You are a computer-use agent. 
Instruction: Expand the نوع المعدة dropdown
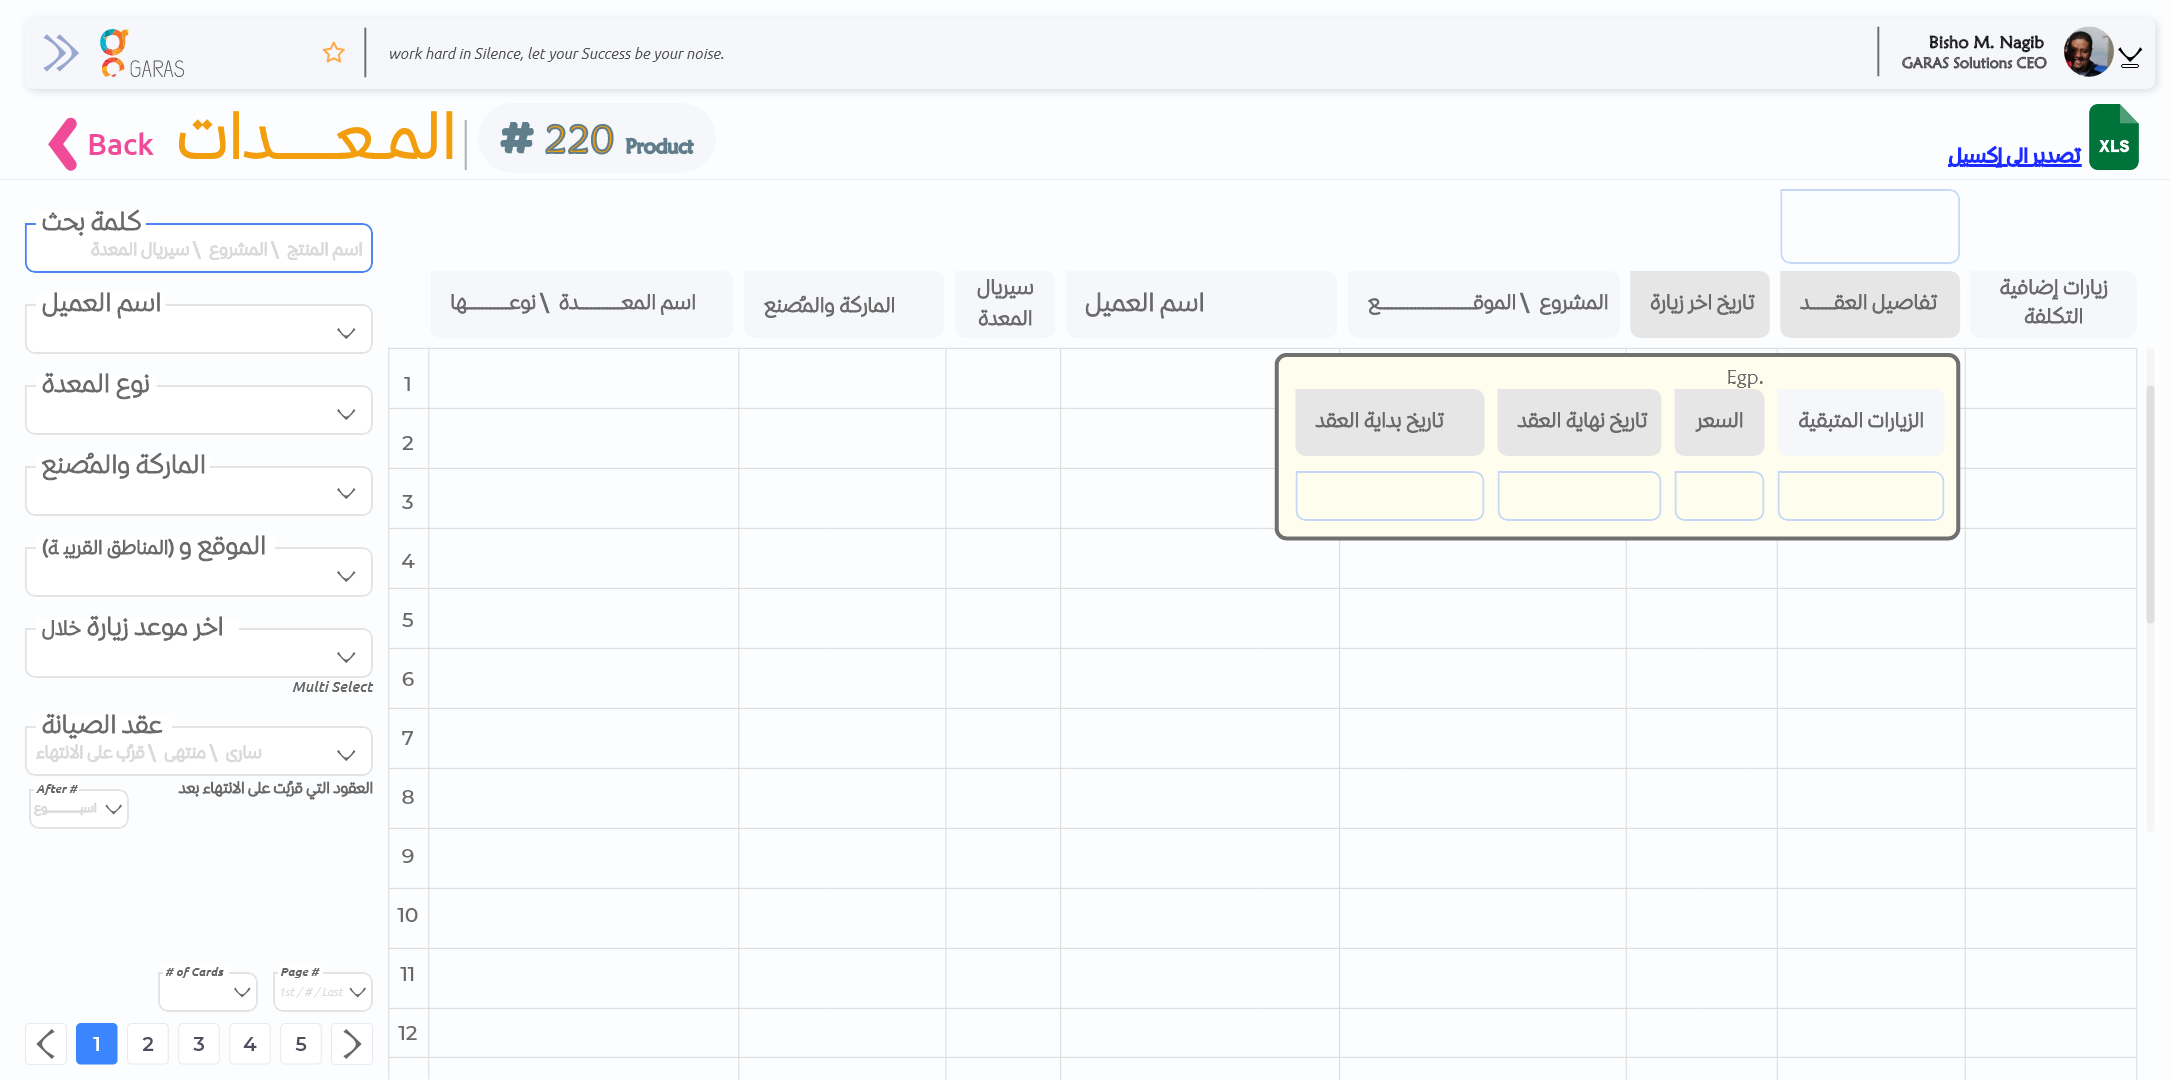tap(199, 413)
